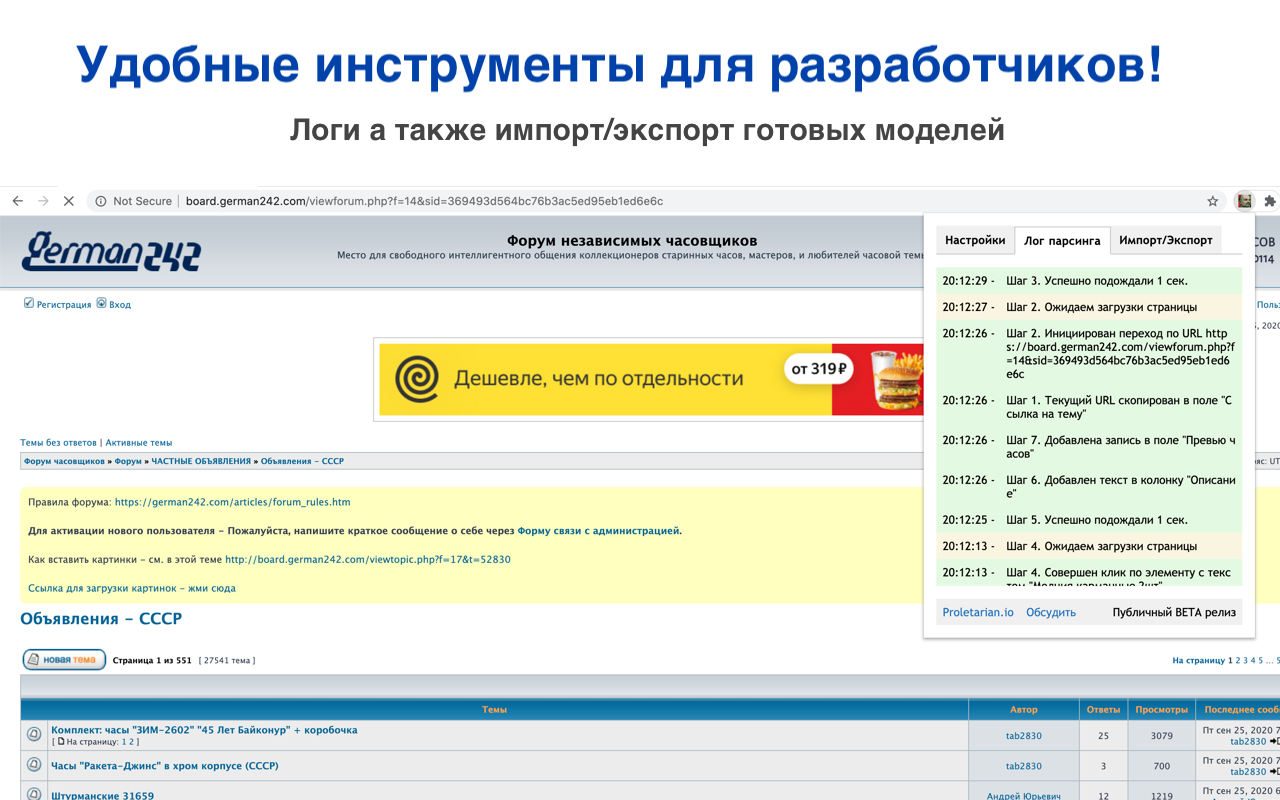1280x800 pixels.
Task: Click the views count 3079
Action: tap(1161, 736)
